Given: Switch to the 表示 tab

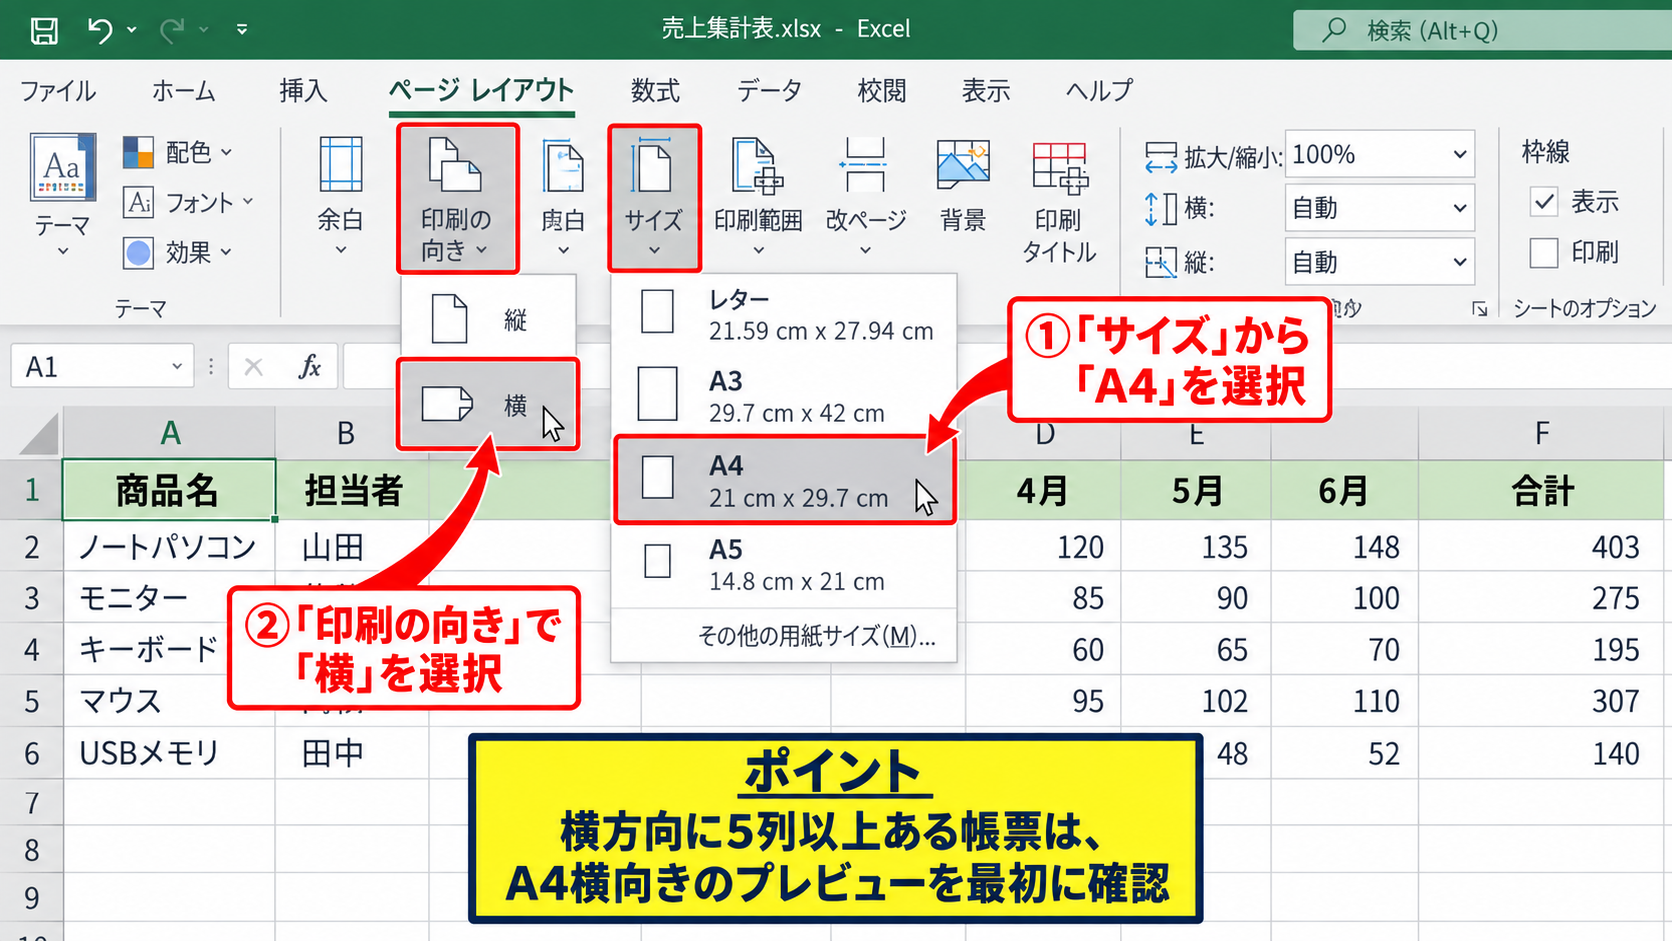Looking at the screenshot, I should pyautogui.click(x=986, y=91).
